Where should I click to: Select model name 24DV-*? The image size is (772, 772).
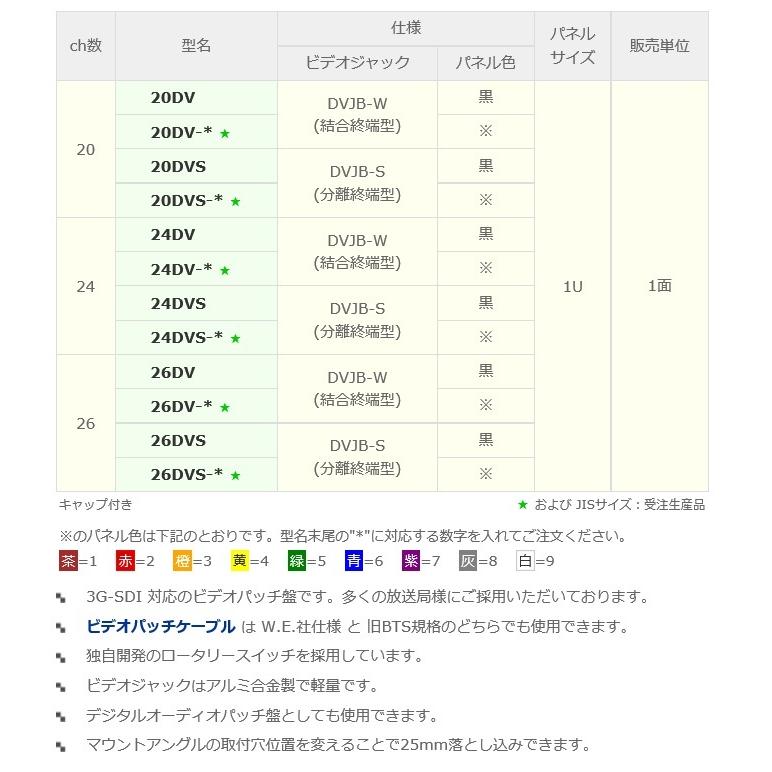(181, 269)
